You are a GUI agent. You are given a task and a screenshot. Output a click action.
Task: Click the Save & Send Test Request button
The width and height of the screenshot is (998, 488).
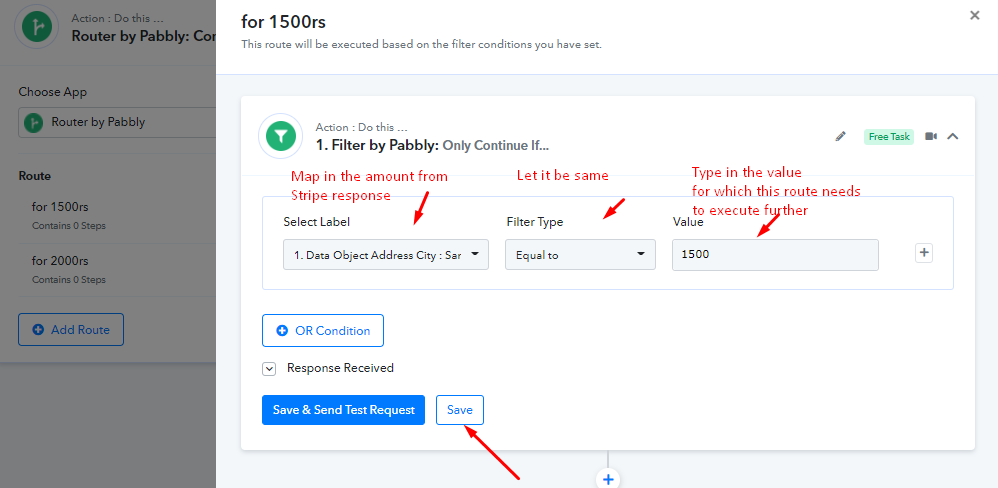343,410
